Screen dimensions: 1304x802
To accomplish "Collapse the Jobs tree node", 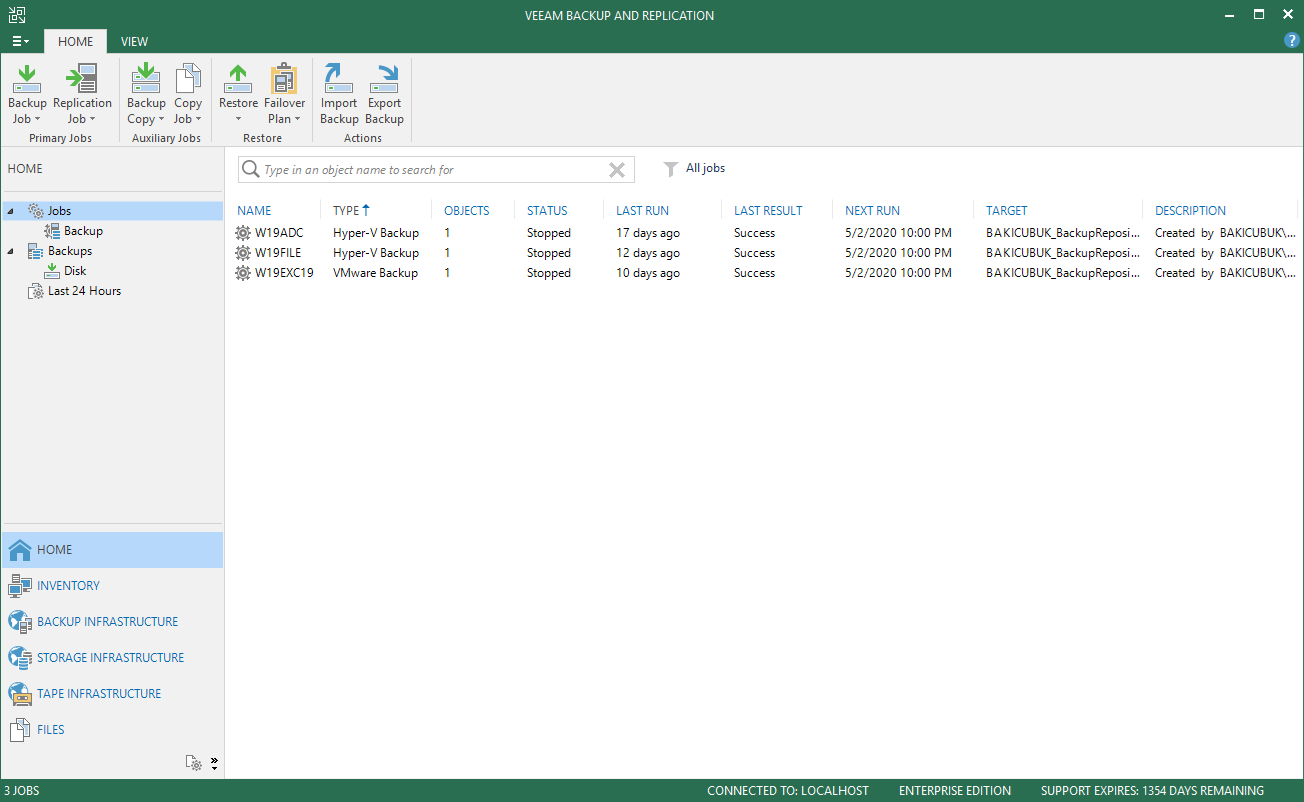I will tap(10, 211).
